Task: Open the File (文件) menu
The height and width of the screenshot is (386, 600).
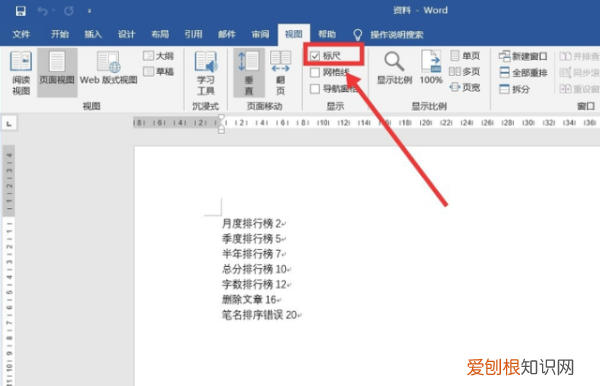Action: [x=21, y=34]
